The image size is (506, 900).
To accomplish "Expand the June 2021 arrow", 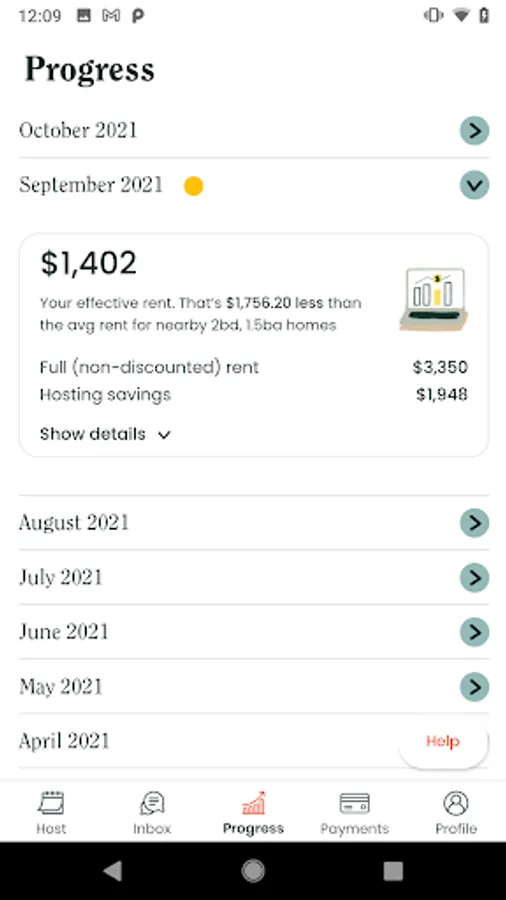I will [474, 631].
